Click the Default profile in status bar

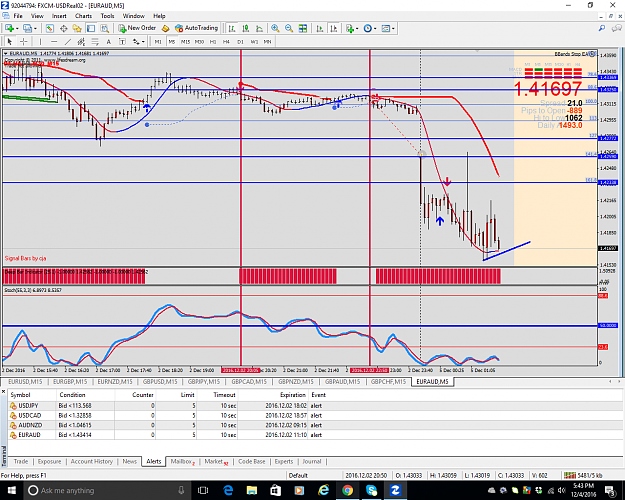(x=298, y=475)
